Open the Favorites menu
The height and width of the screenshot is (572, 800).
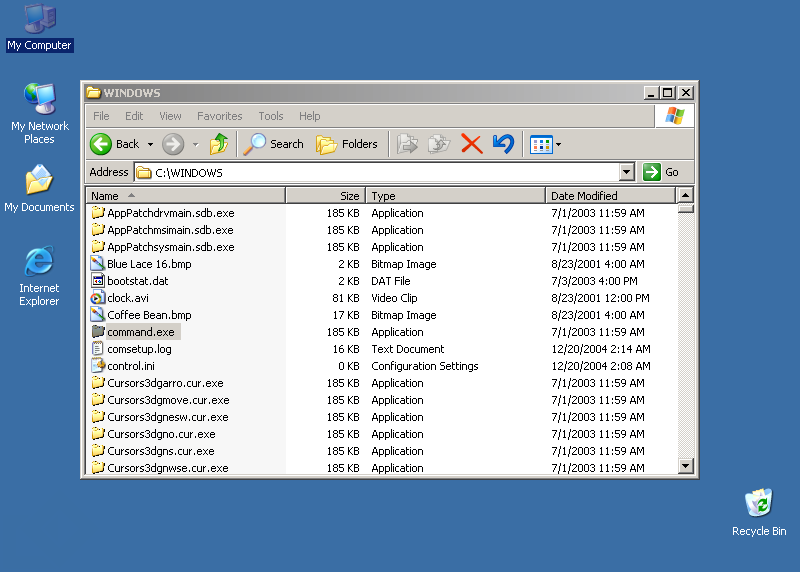[x=219, y=116]
